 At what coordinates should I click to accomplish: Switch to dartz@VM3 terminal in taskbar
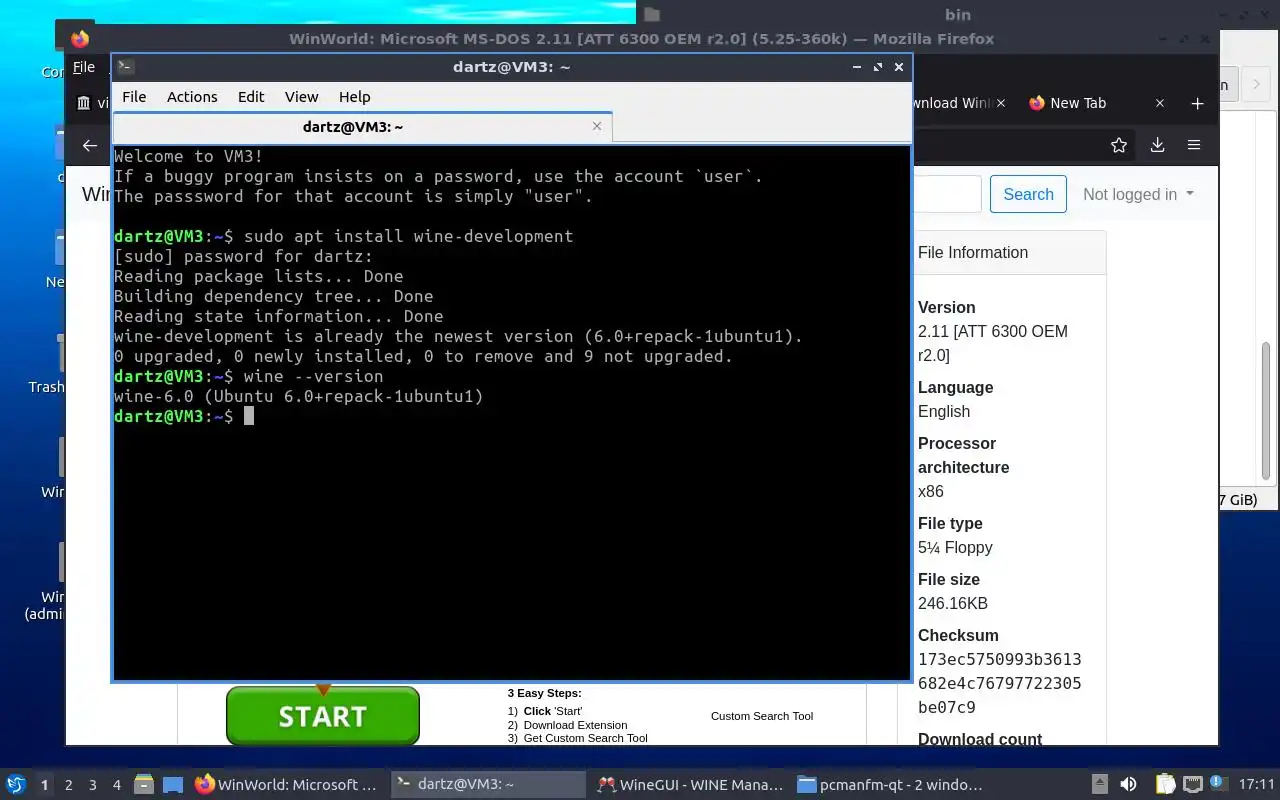pyautogui.click(x=488, y=785)
